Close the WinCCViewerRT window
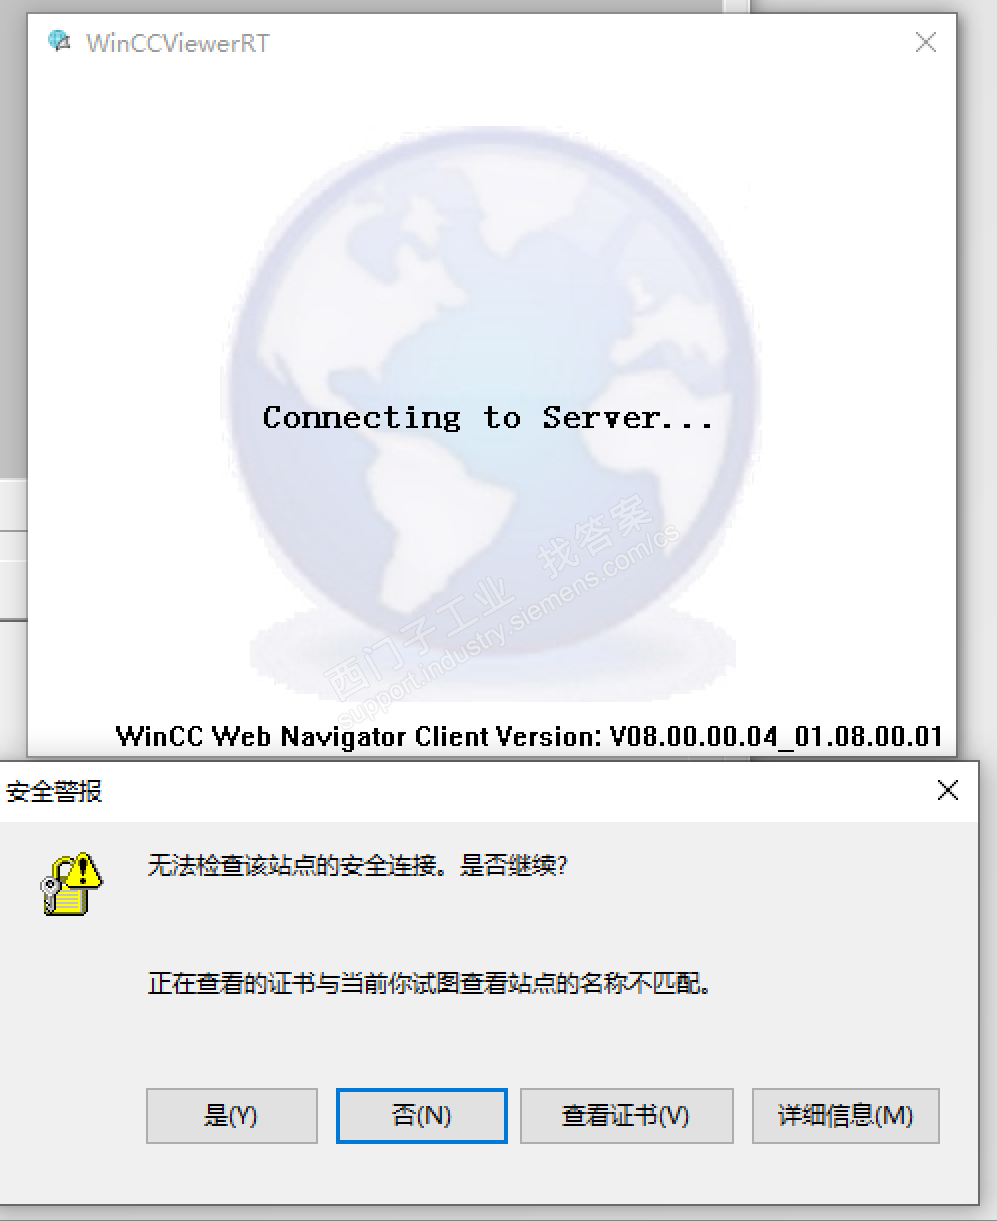The image size is (997, 1221). point(926,42)
